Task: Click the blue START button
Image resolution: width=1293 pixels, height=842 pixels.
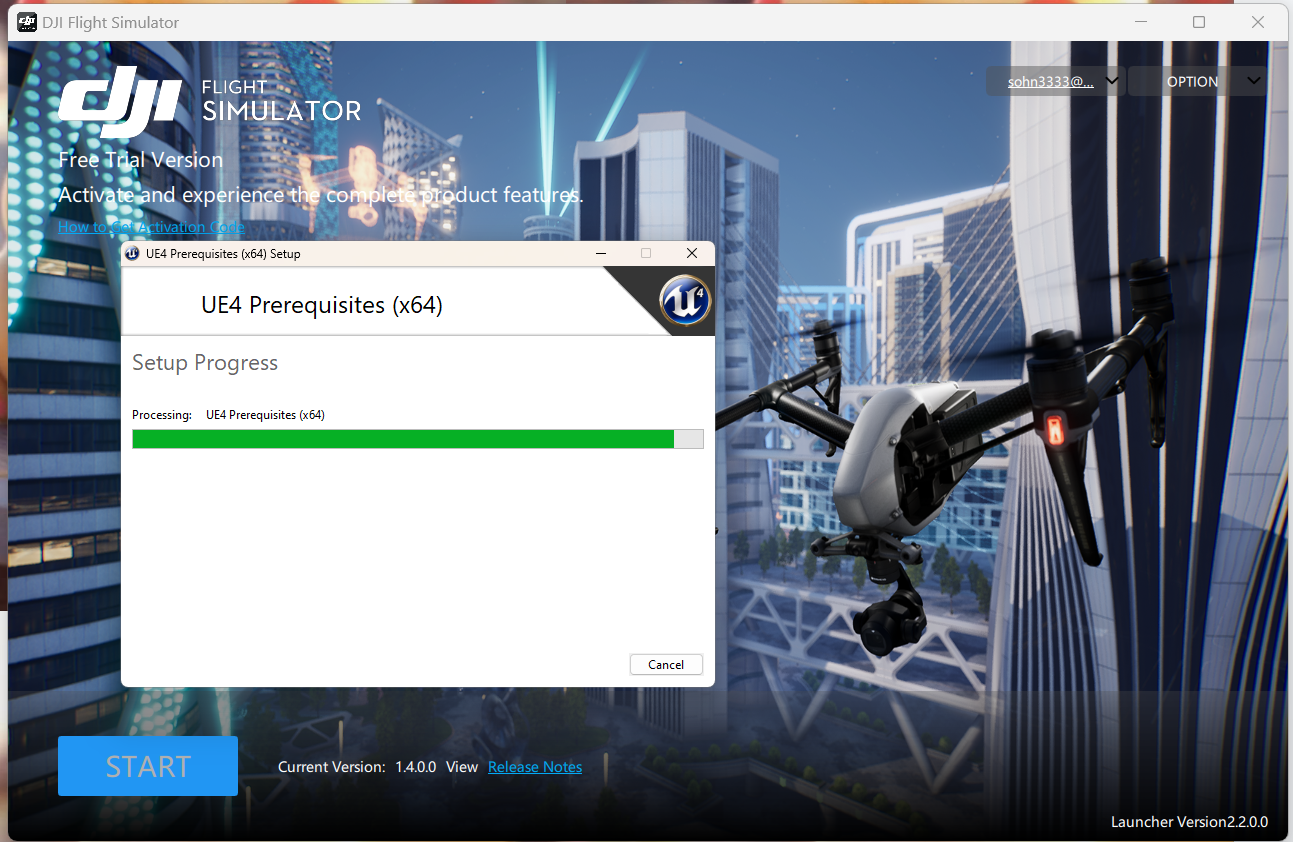Action: coord(148,766)
